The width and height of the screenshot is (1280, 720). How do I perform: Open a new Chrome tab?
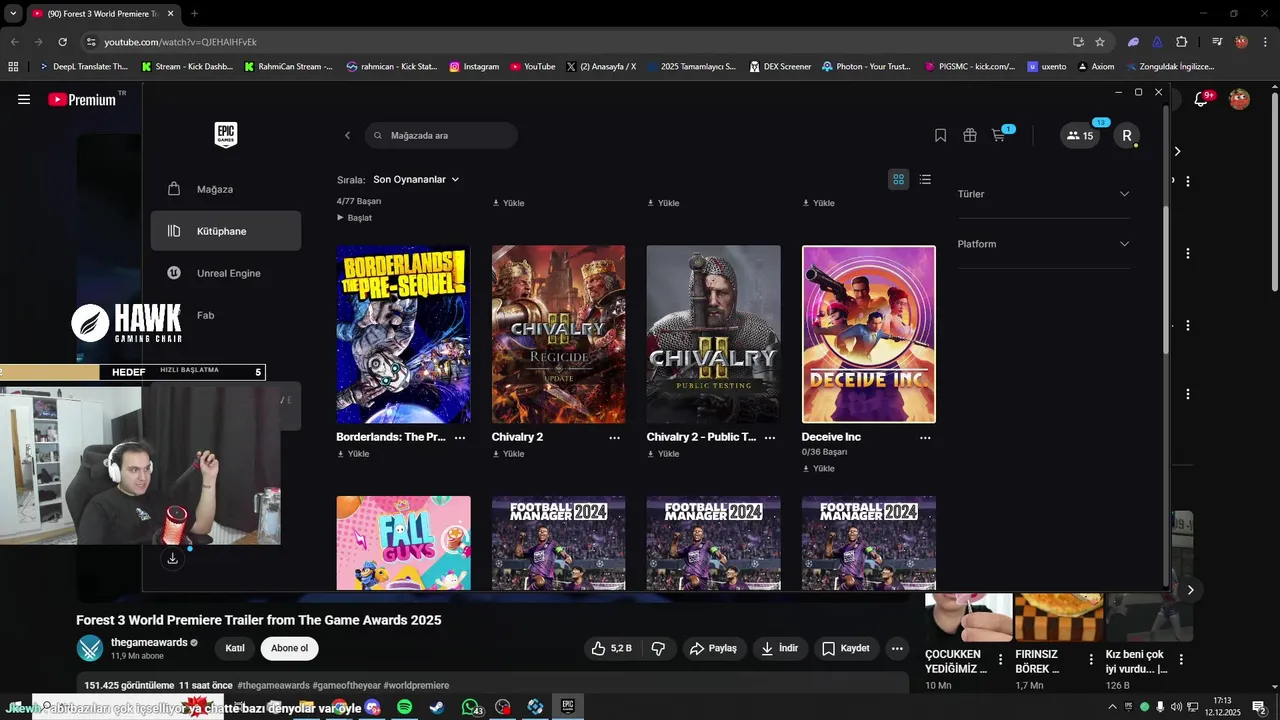(x=194, y=14)
